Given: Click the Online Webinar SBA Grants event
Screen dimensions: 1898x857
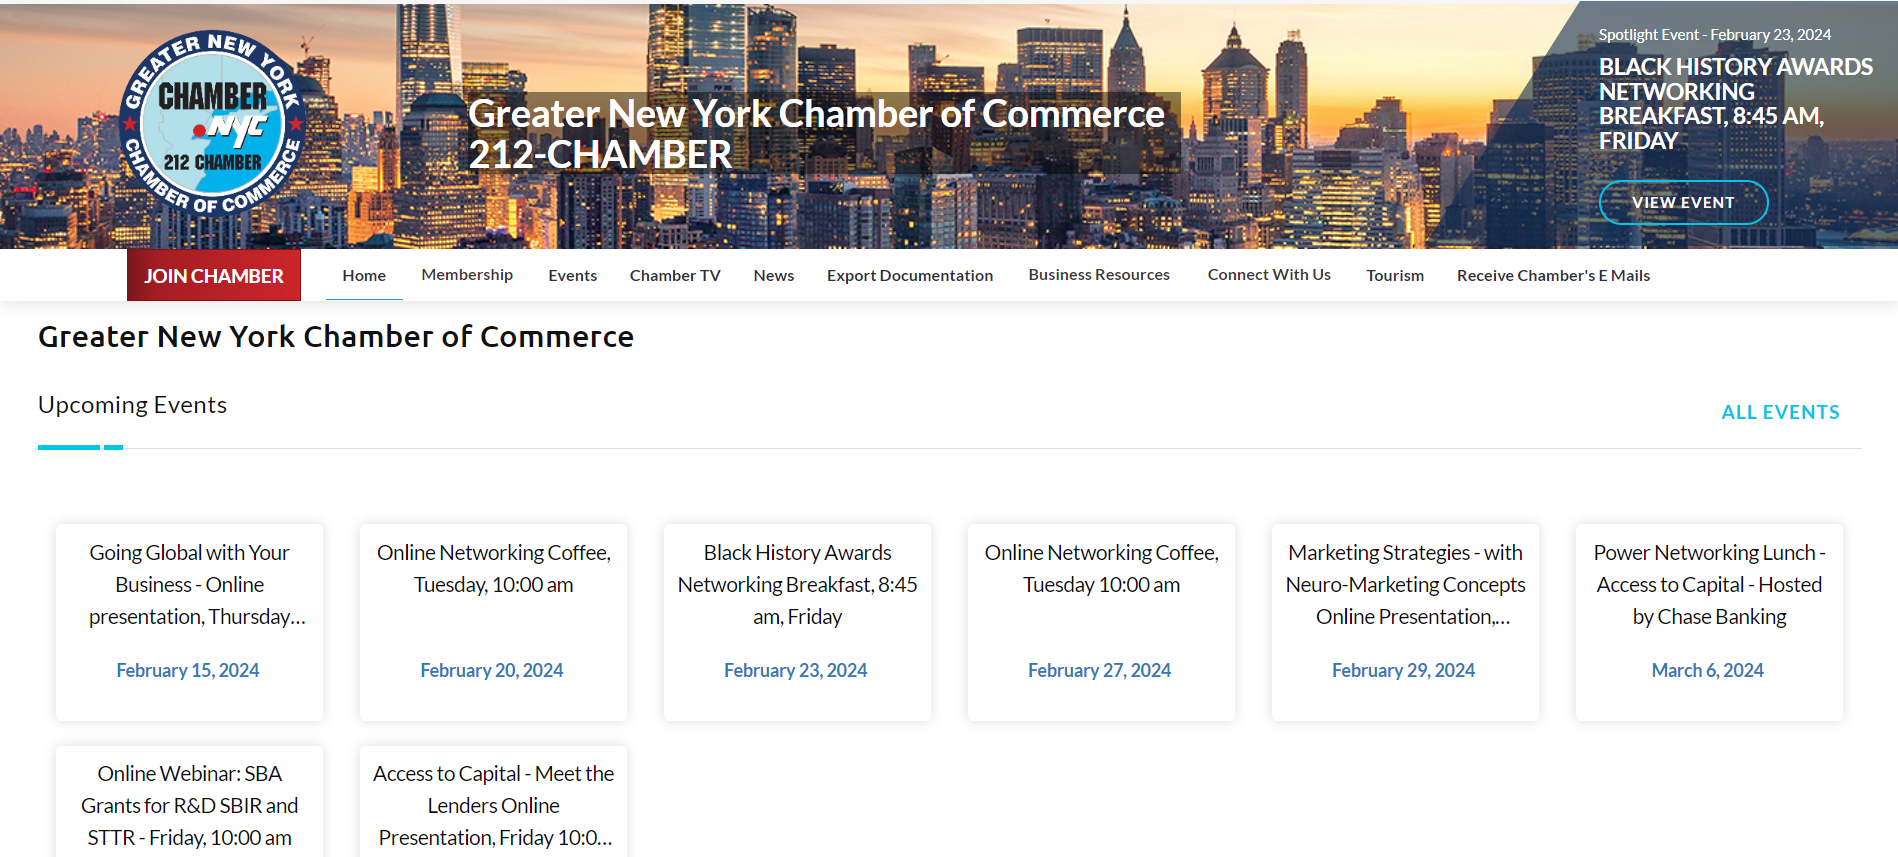Looking at the screenshot, I should (x=190, y=805).
